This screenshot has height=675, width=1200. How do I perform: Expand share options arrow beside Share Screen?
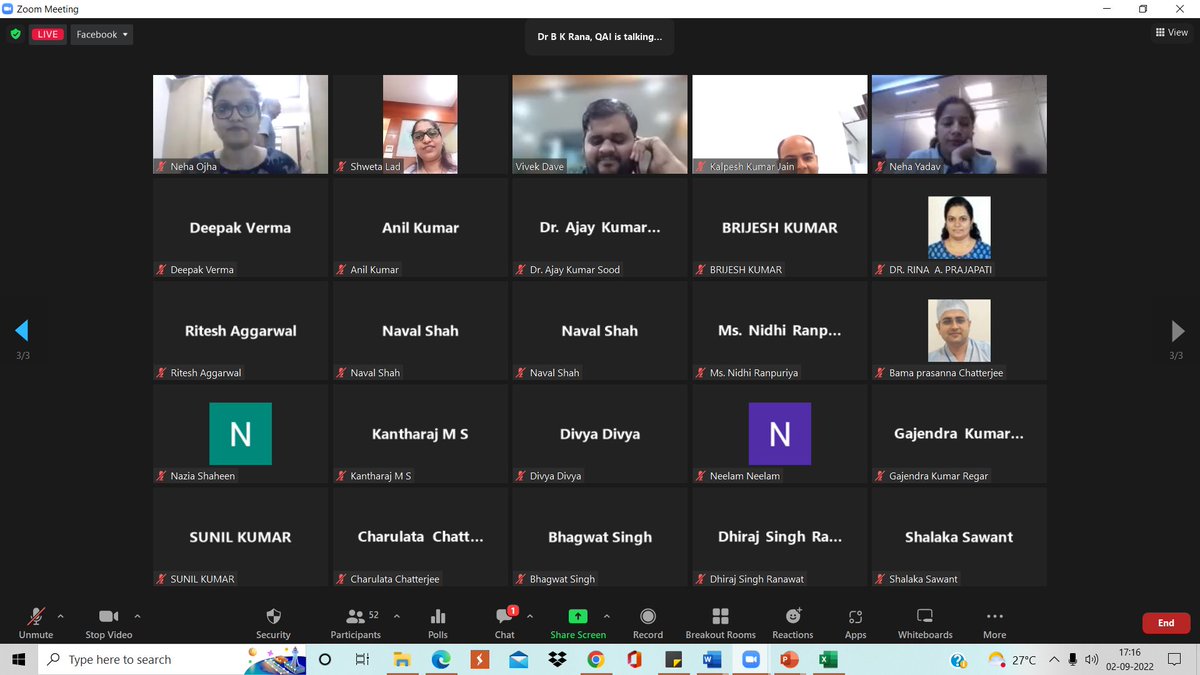607,616
